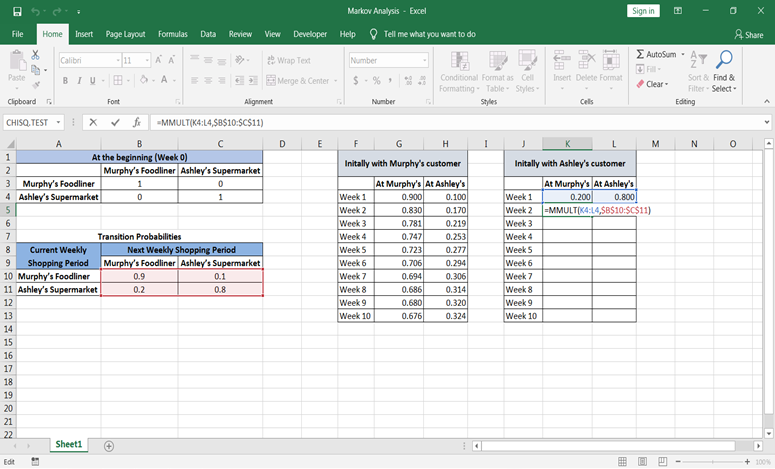Click the Percent Style icon
Viewport: 775px width, 469px height.
(x=377, y=80)
